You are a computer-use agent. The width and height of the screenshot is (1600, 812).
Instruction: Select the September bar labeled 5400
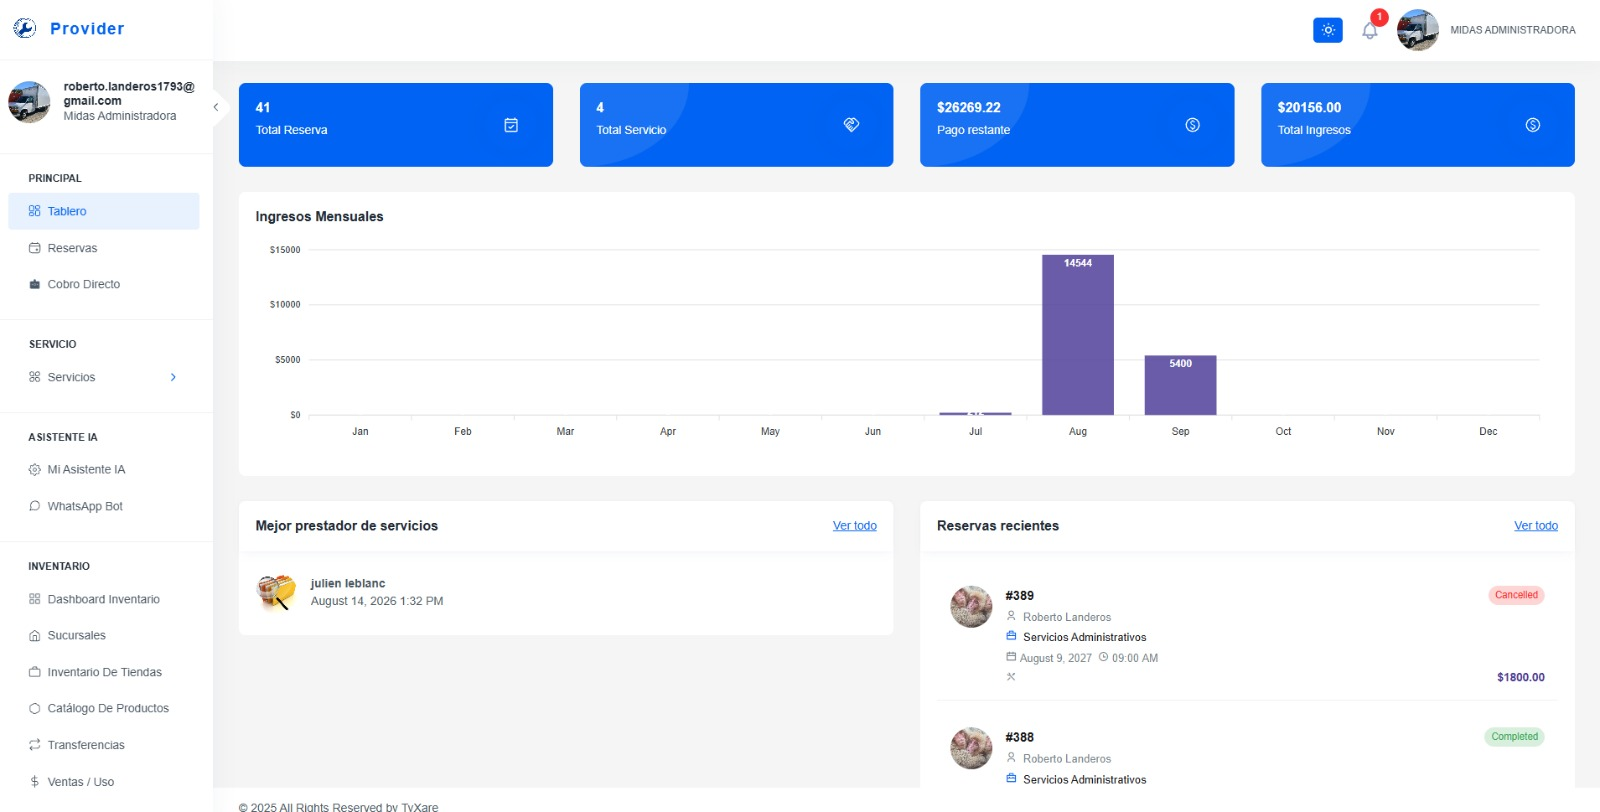pyautogui.click(x=1181, y=385)
